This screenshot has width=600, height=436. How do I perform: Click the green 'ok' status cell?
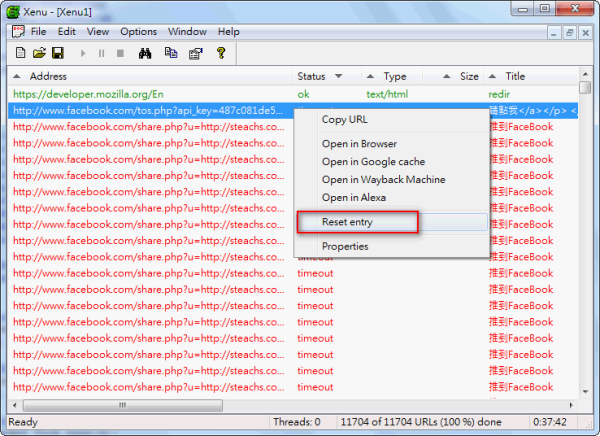click(x=303, y=94)
